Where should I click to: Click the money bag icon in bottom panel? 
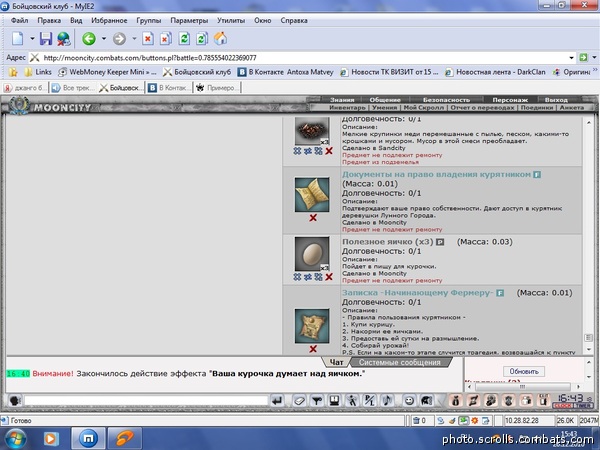[455, 401]
